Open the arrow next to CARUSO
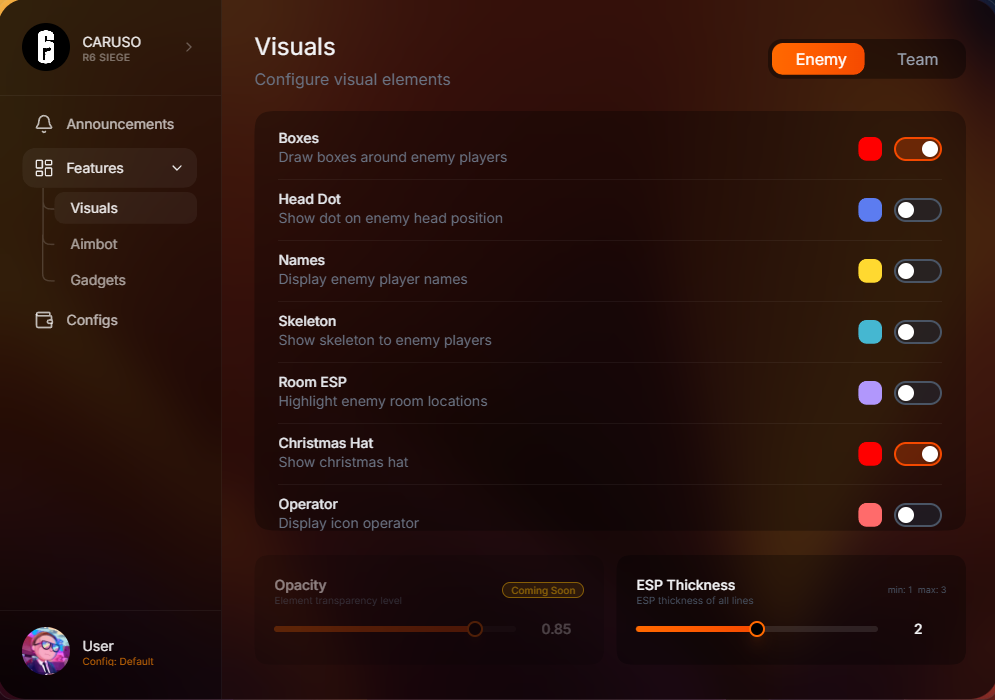 coord(188,47)
